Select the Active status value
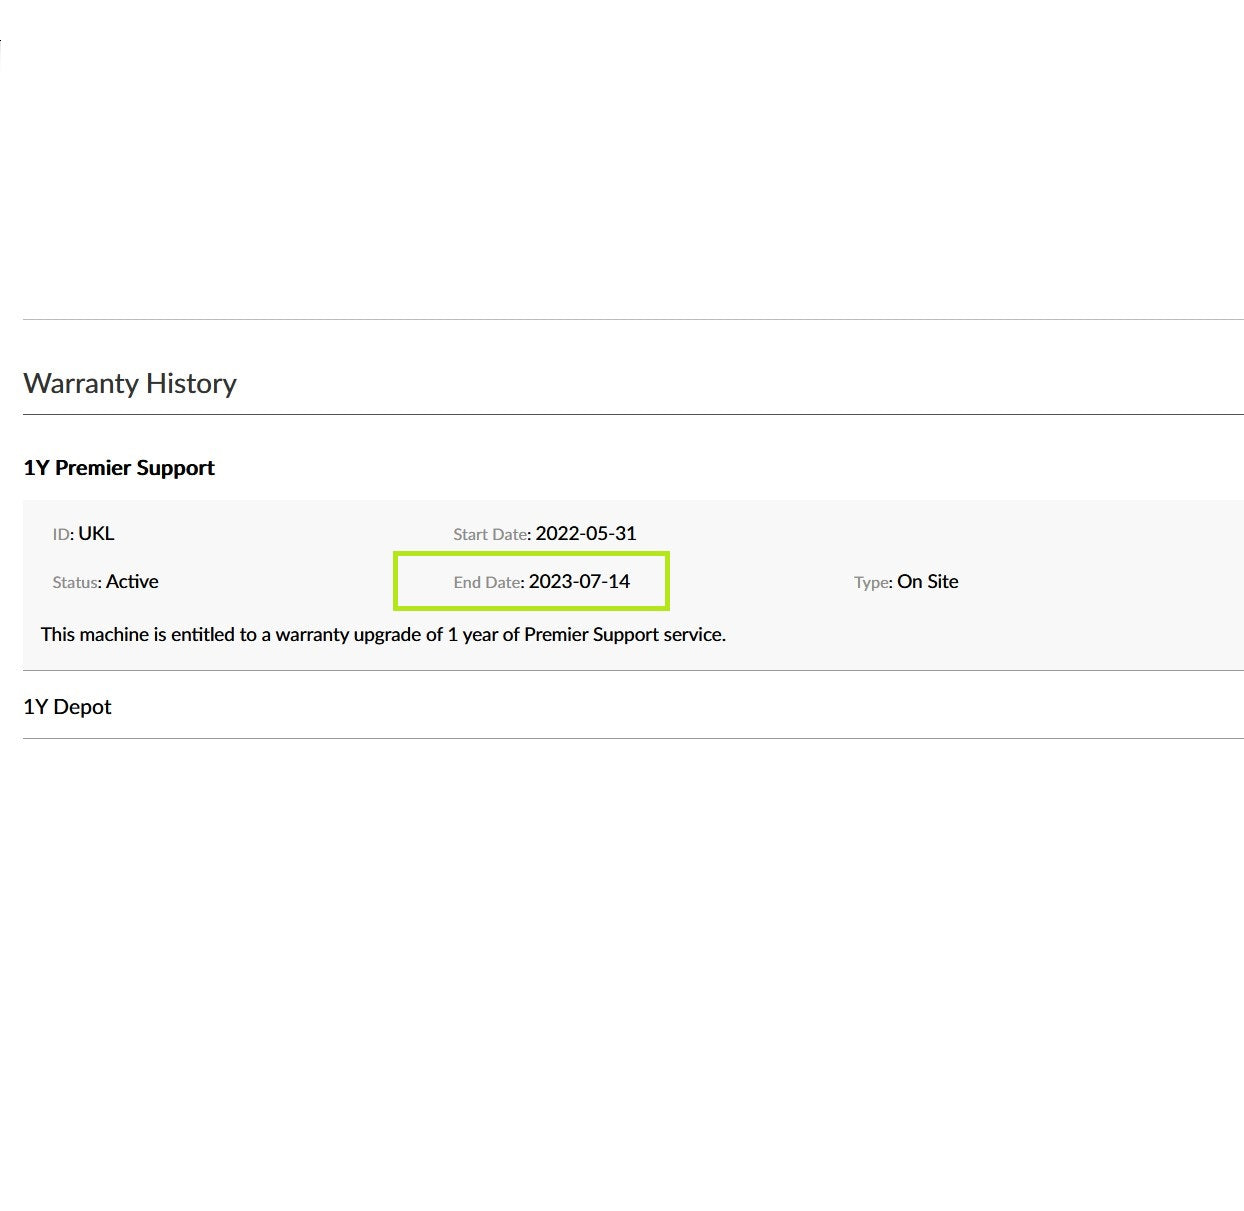 [x=132, y=581]
